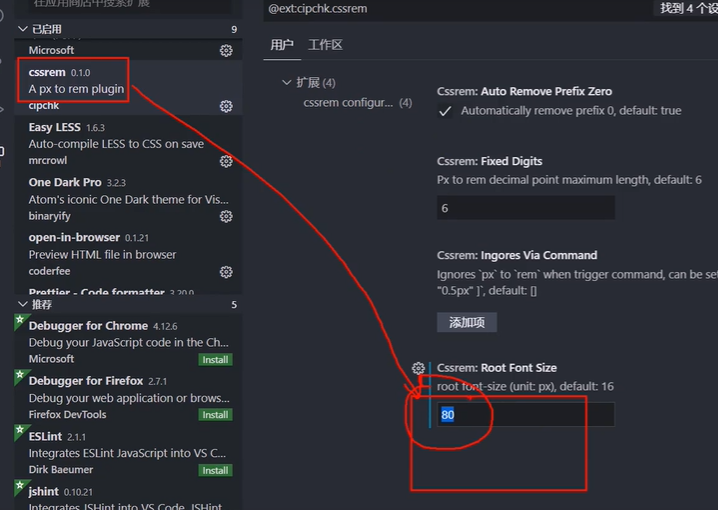
Task: Click the gear icon beside Root Font Size
Action: (x=418, y=368)
